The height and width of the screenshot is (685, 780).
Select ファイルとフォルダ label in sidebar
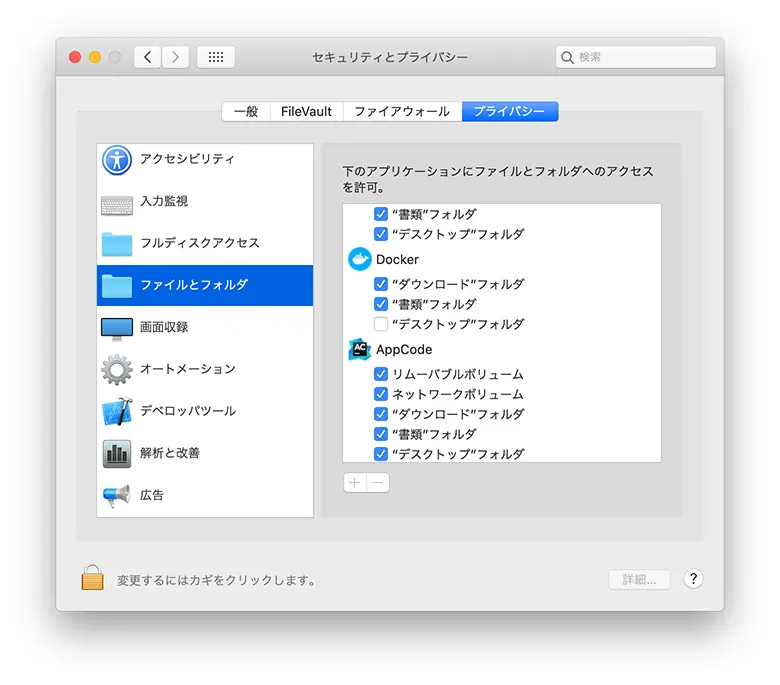click(194, 285)
